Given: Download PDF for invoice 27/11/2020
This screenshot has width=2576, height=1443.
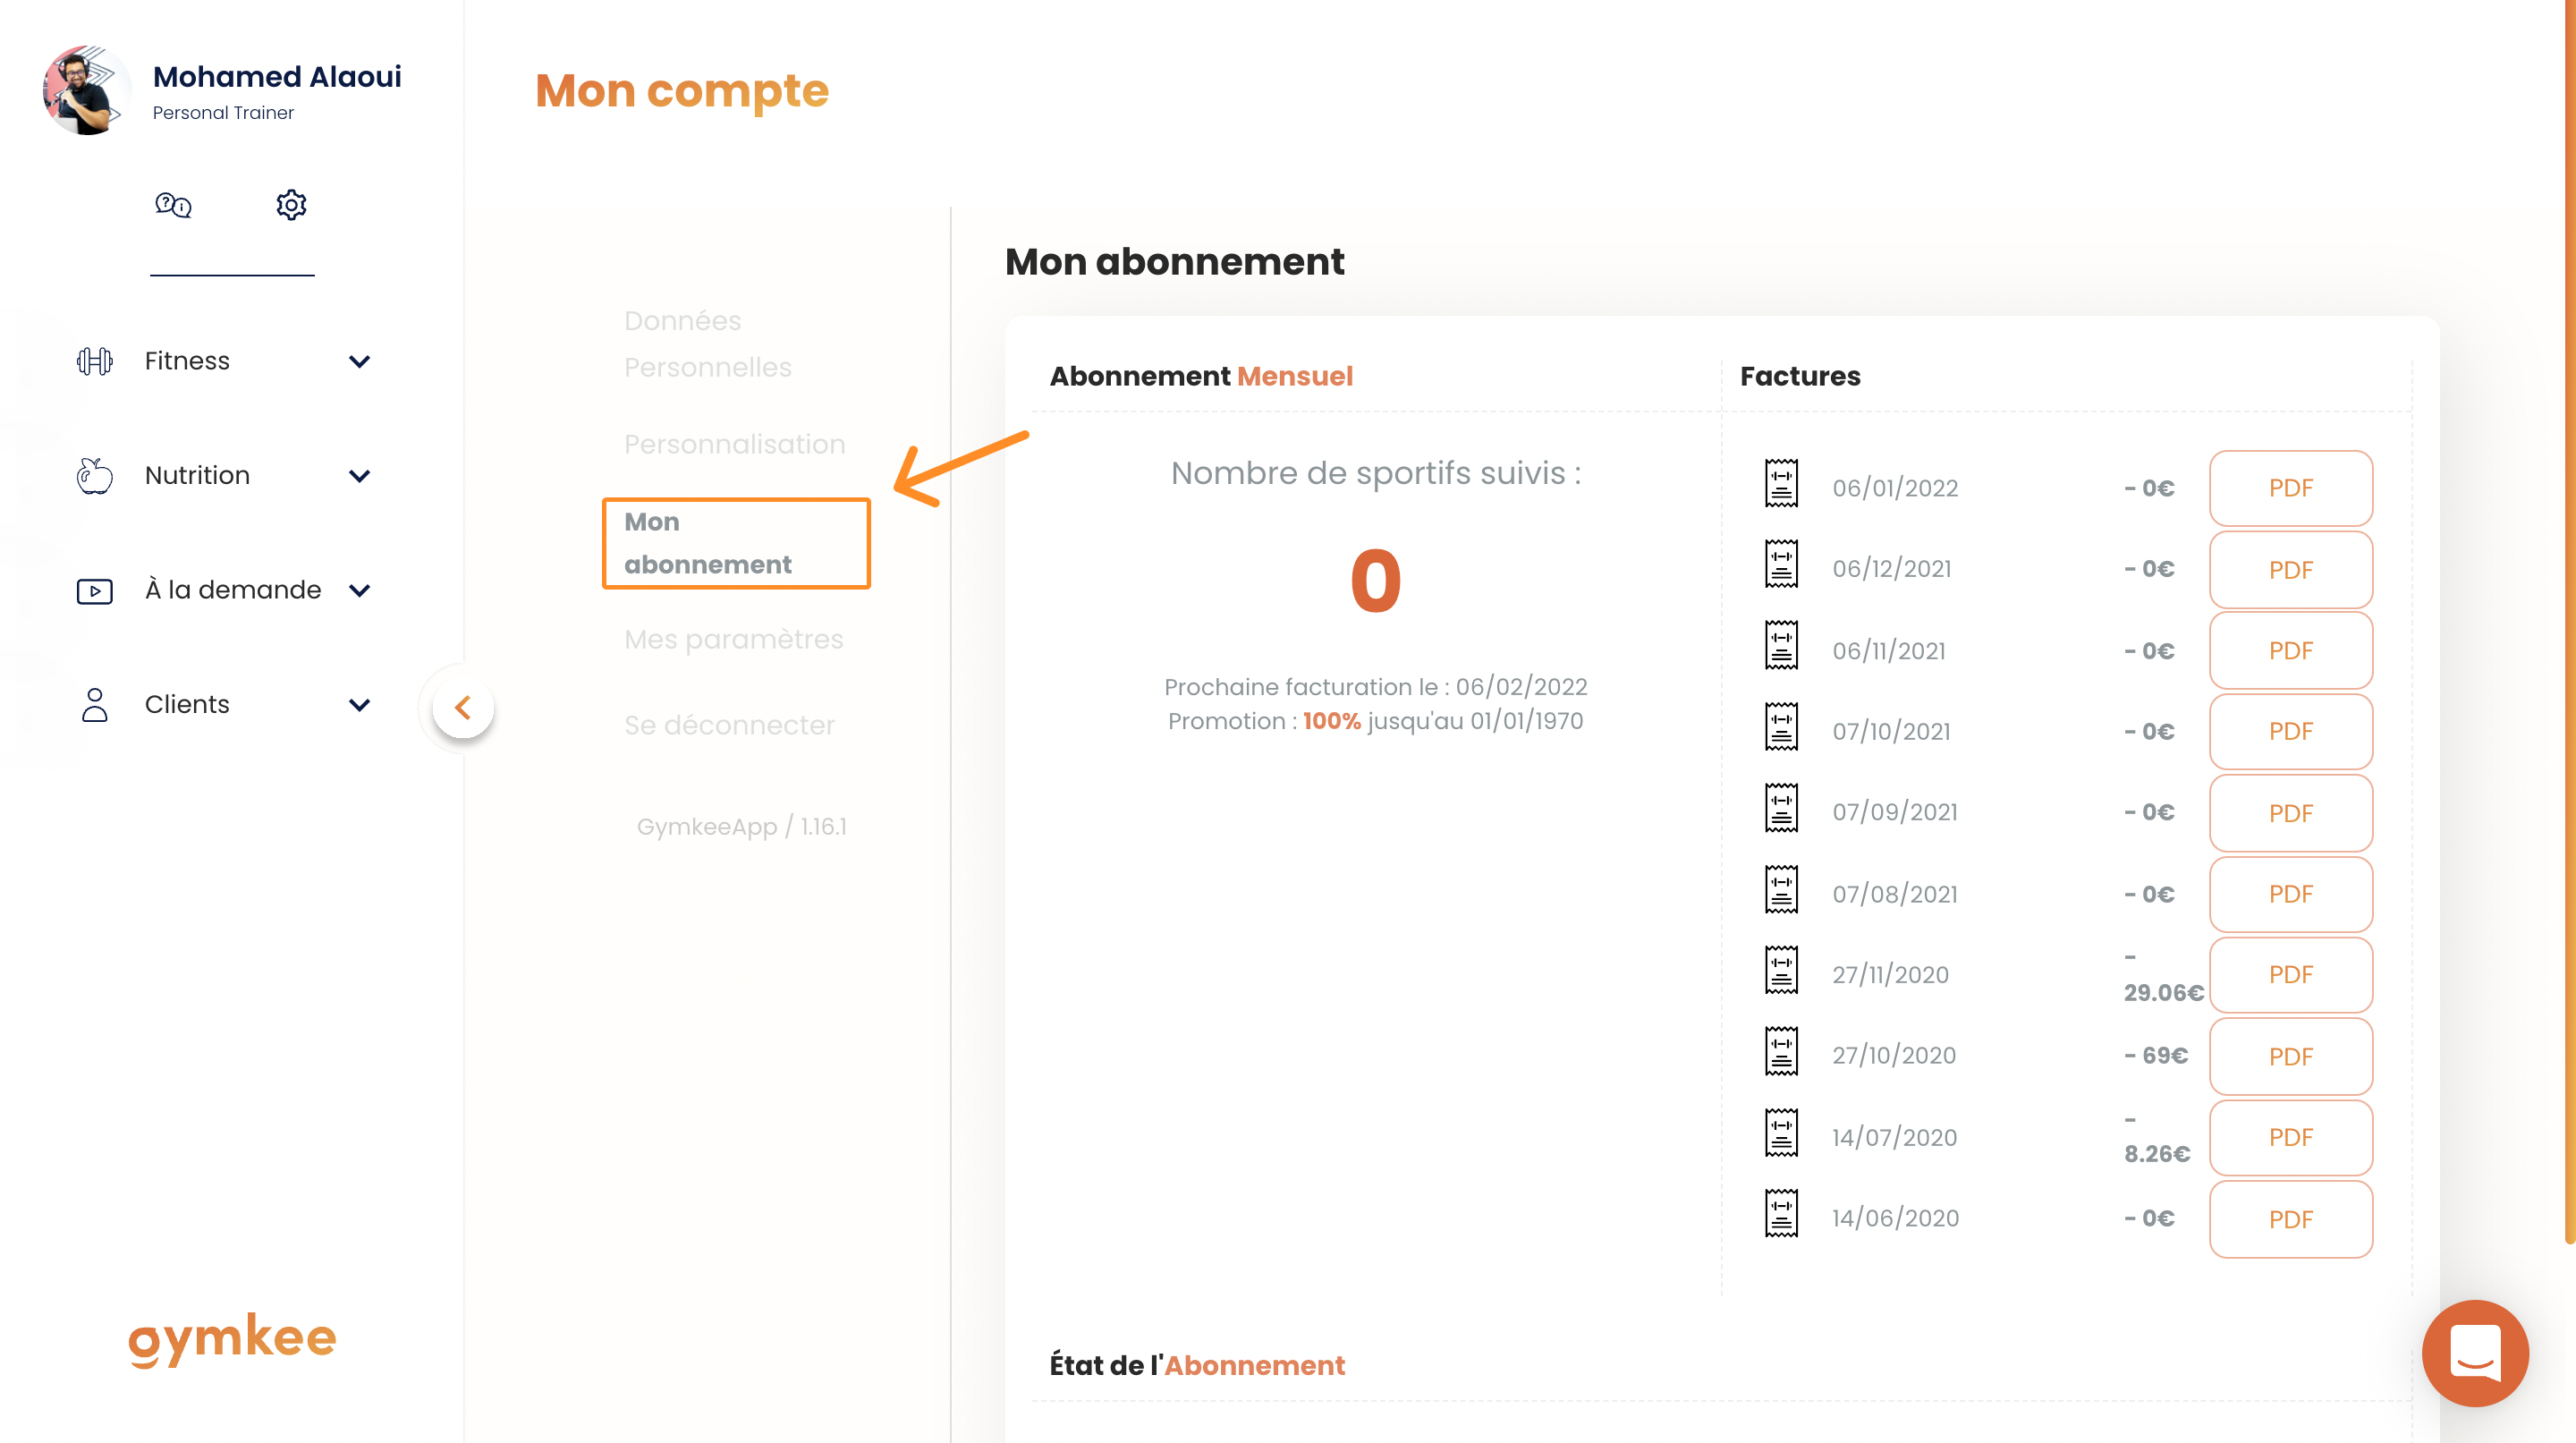Looking at the screenshot, I should coord(2290,975).
